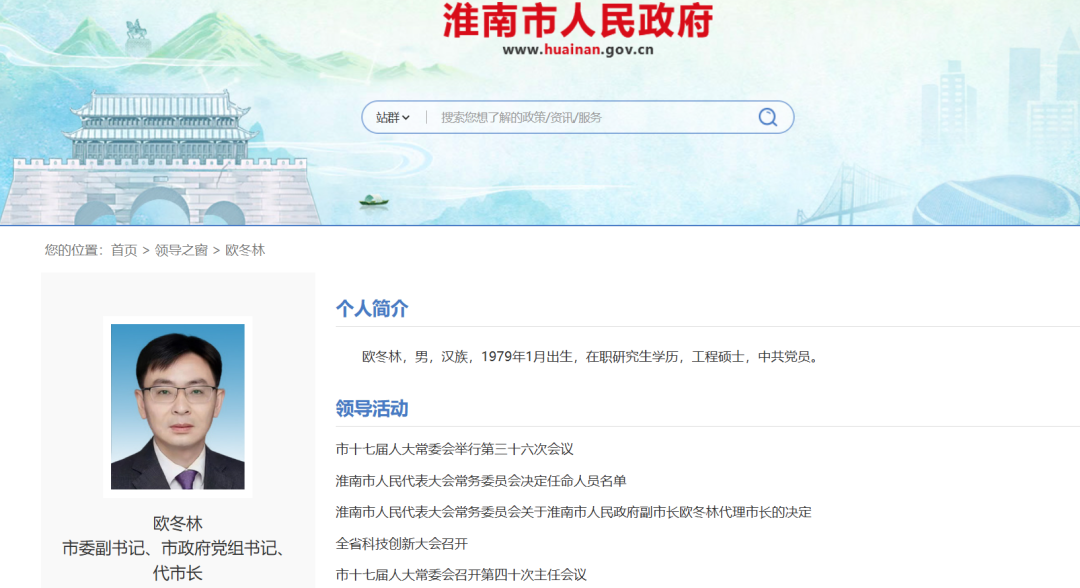Open 领导之窗 breadcrumb link
This screenshot has width=1080, height=588.
click(x=181, y=250)
